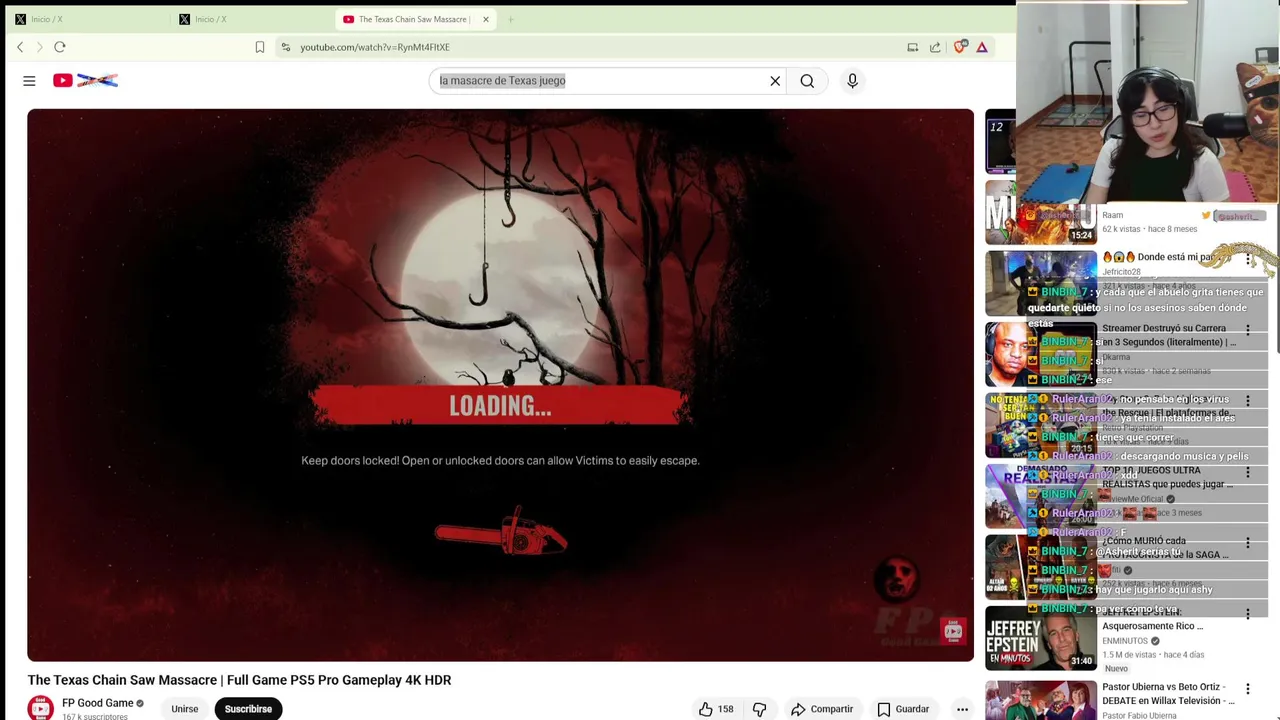Click channel watermark on video corner
Screen dimensions: 1280x720
pyautogui.click(x=952, y=631)
